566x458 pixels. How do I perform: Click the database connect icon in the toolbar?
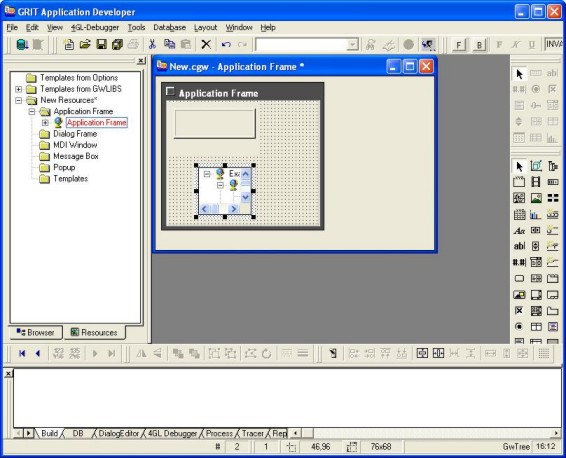(x=22, y=45)
